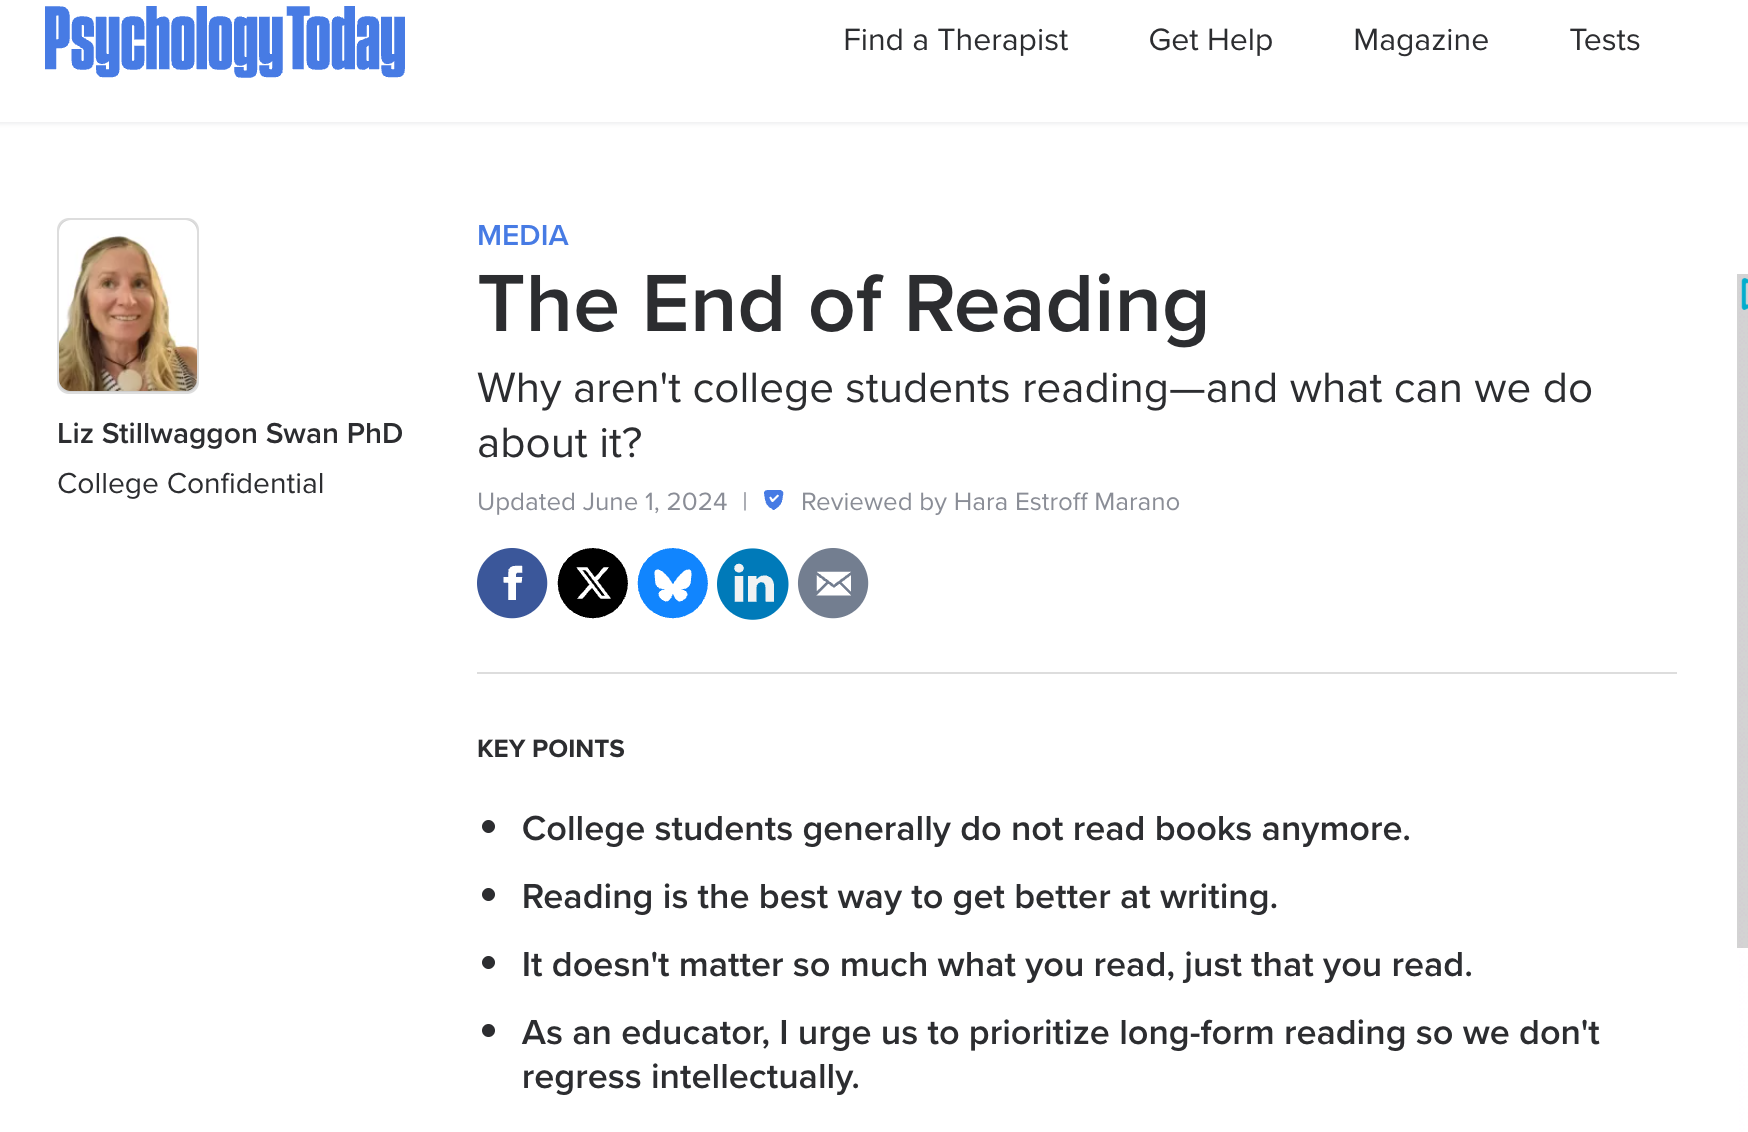The width and height of the screenshot is (1748, 1132).
Task: Share article on X
Action: [592, 583]
